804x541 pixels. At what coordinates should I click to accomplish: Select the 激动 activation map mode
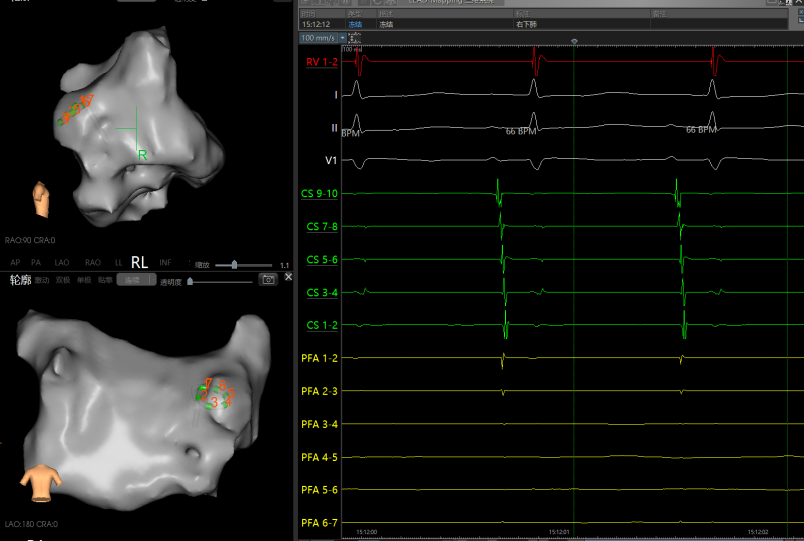pos(42,281)
